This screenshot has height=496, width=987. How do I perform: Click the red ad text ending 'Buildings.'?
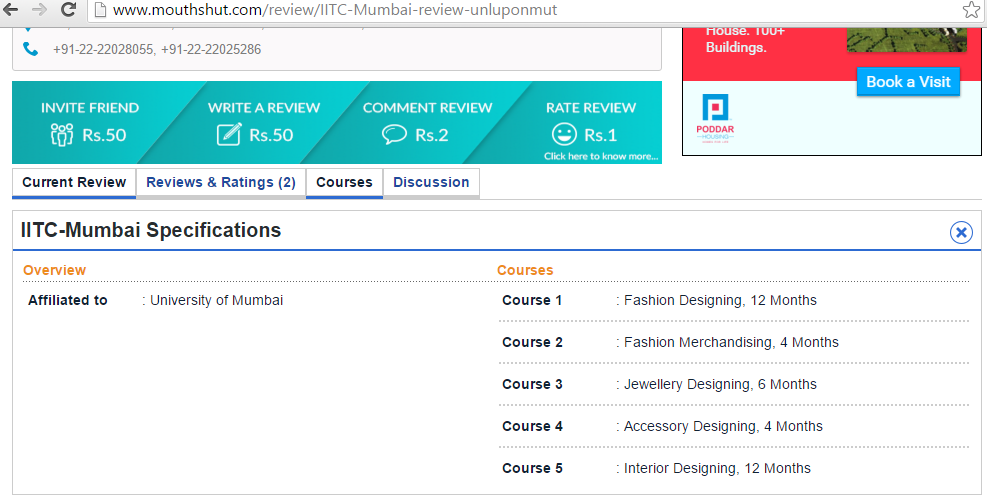click(x=745, y=40)
